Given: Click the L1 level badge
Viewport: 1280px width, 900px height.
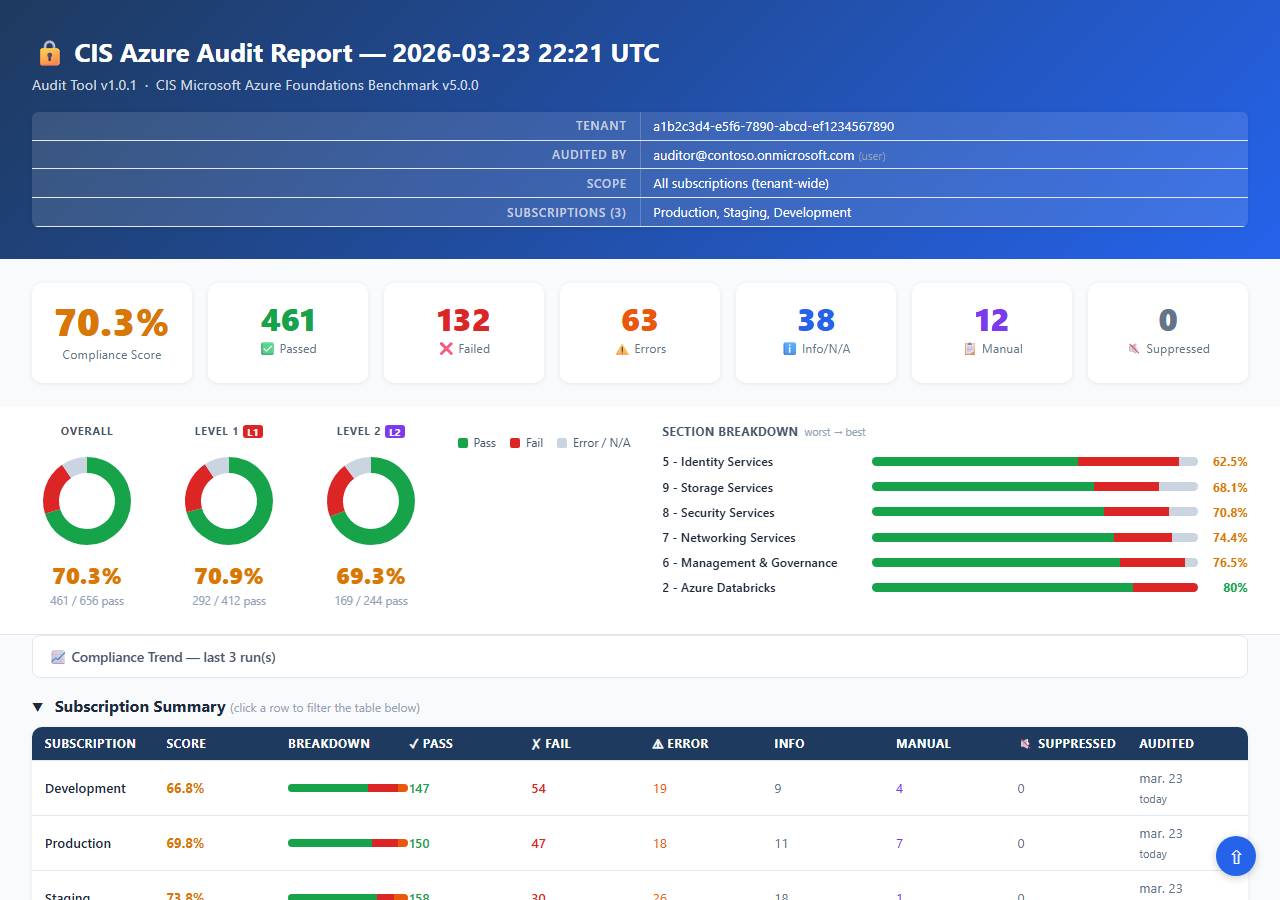Looking at the screenshot, I should [253, 432].
